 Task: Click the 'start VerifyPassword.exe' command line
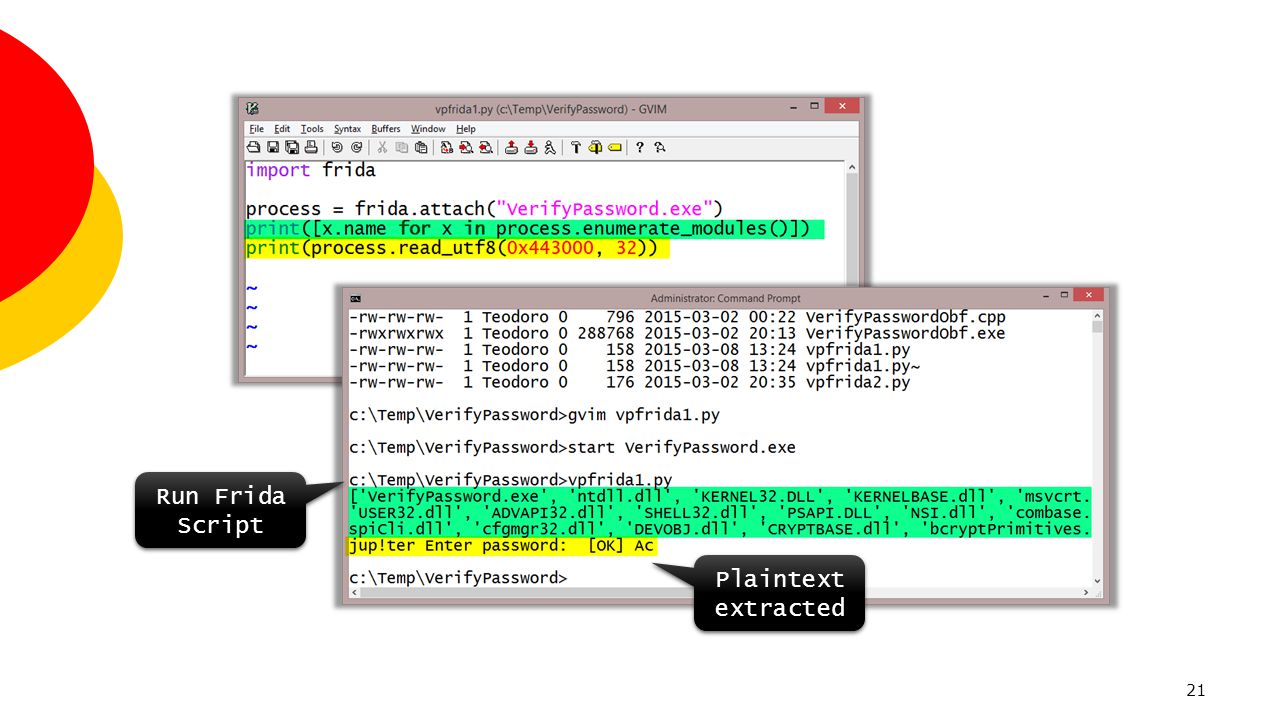click(x=572, y=447)
